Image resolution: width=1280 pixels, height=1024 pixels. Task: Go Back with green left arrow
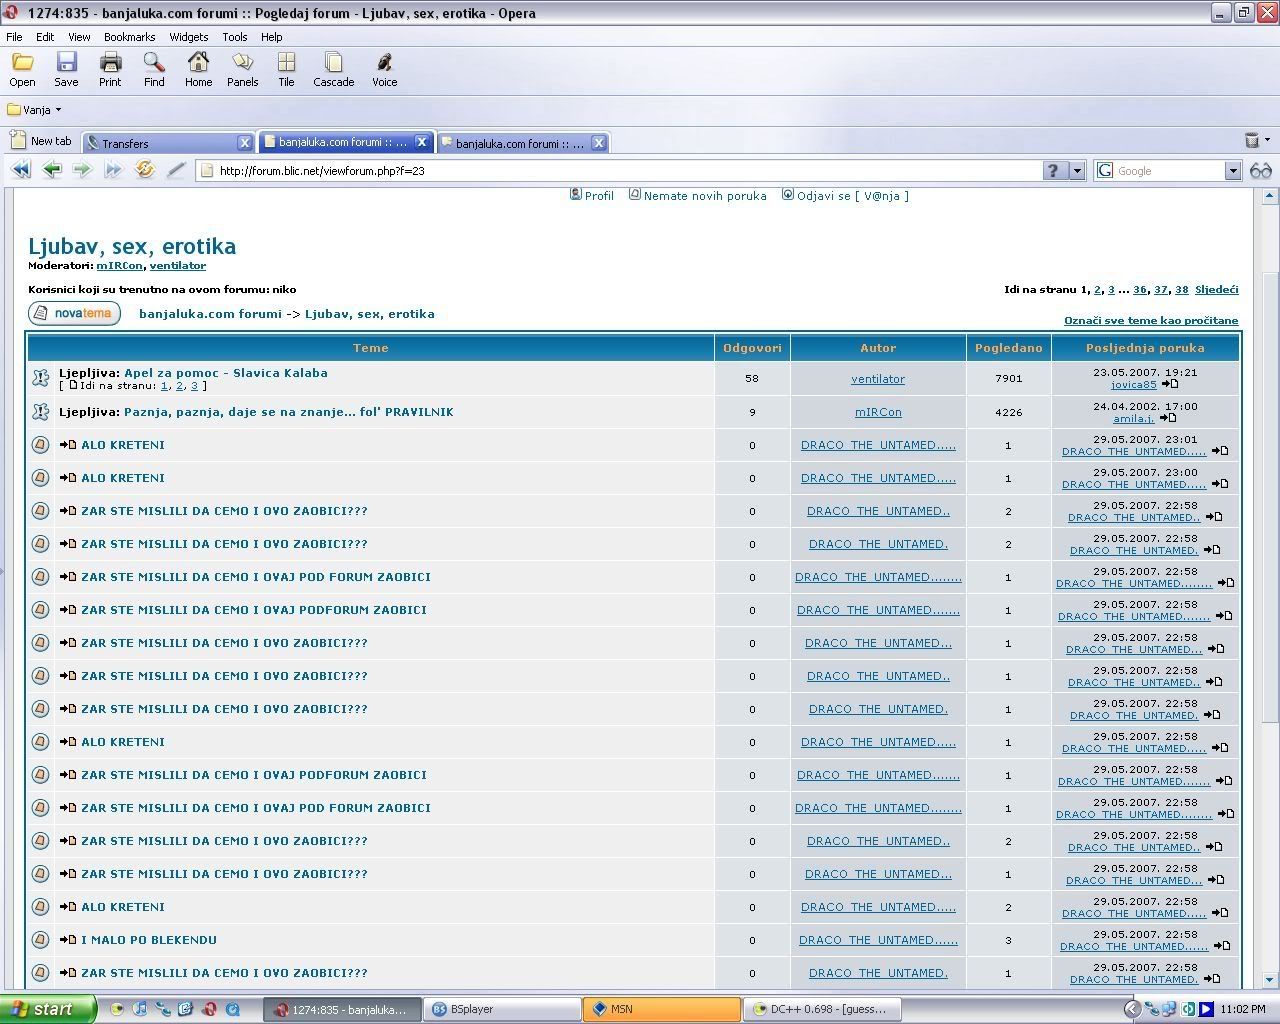(x=52, y=170)
